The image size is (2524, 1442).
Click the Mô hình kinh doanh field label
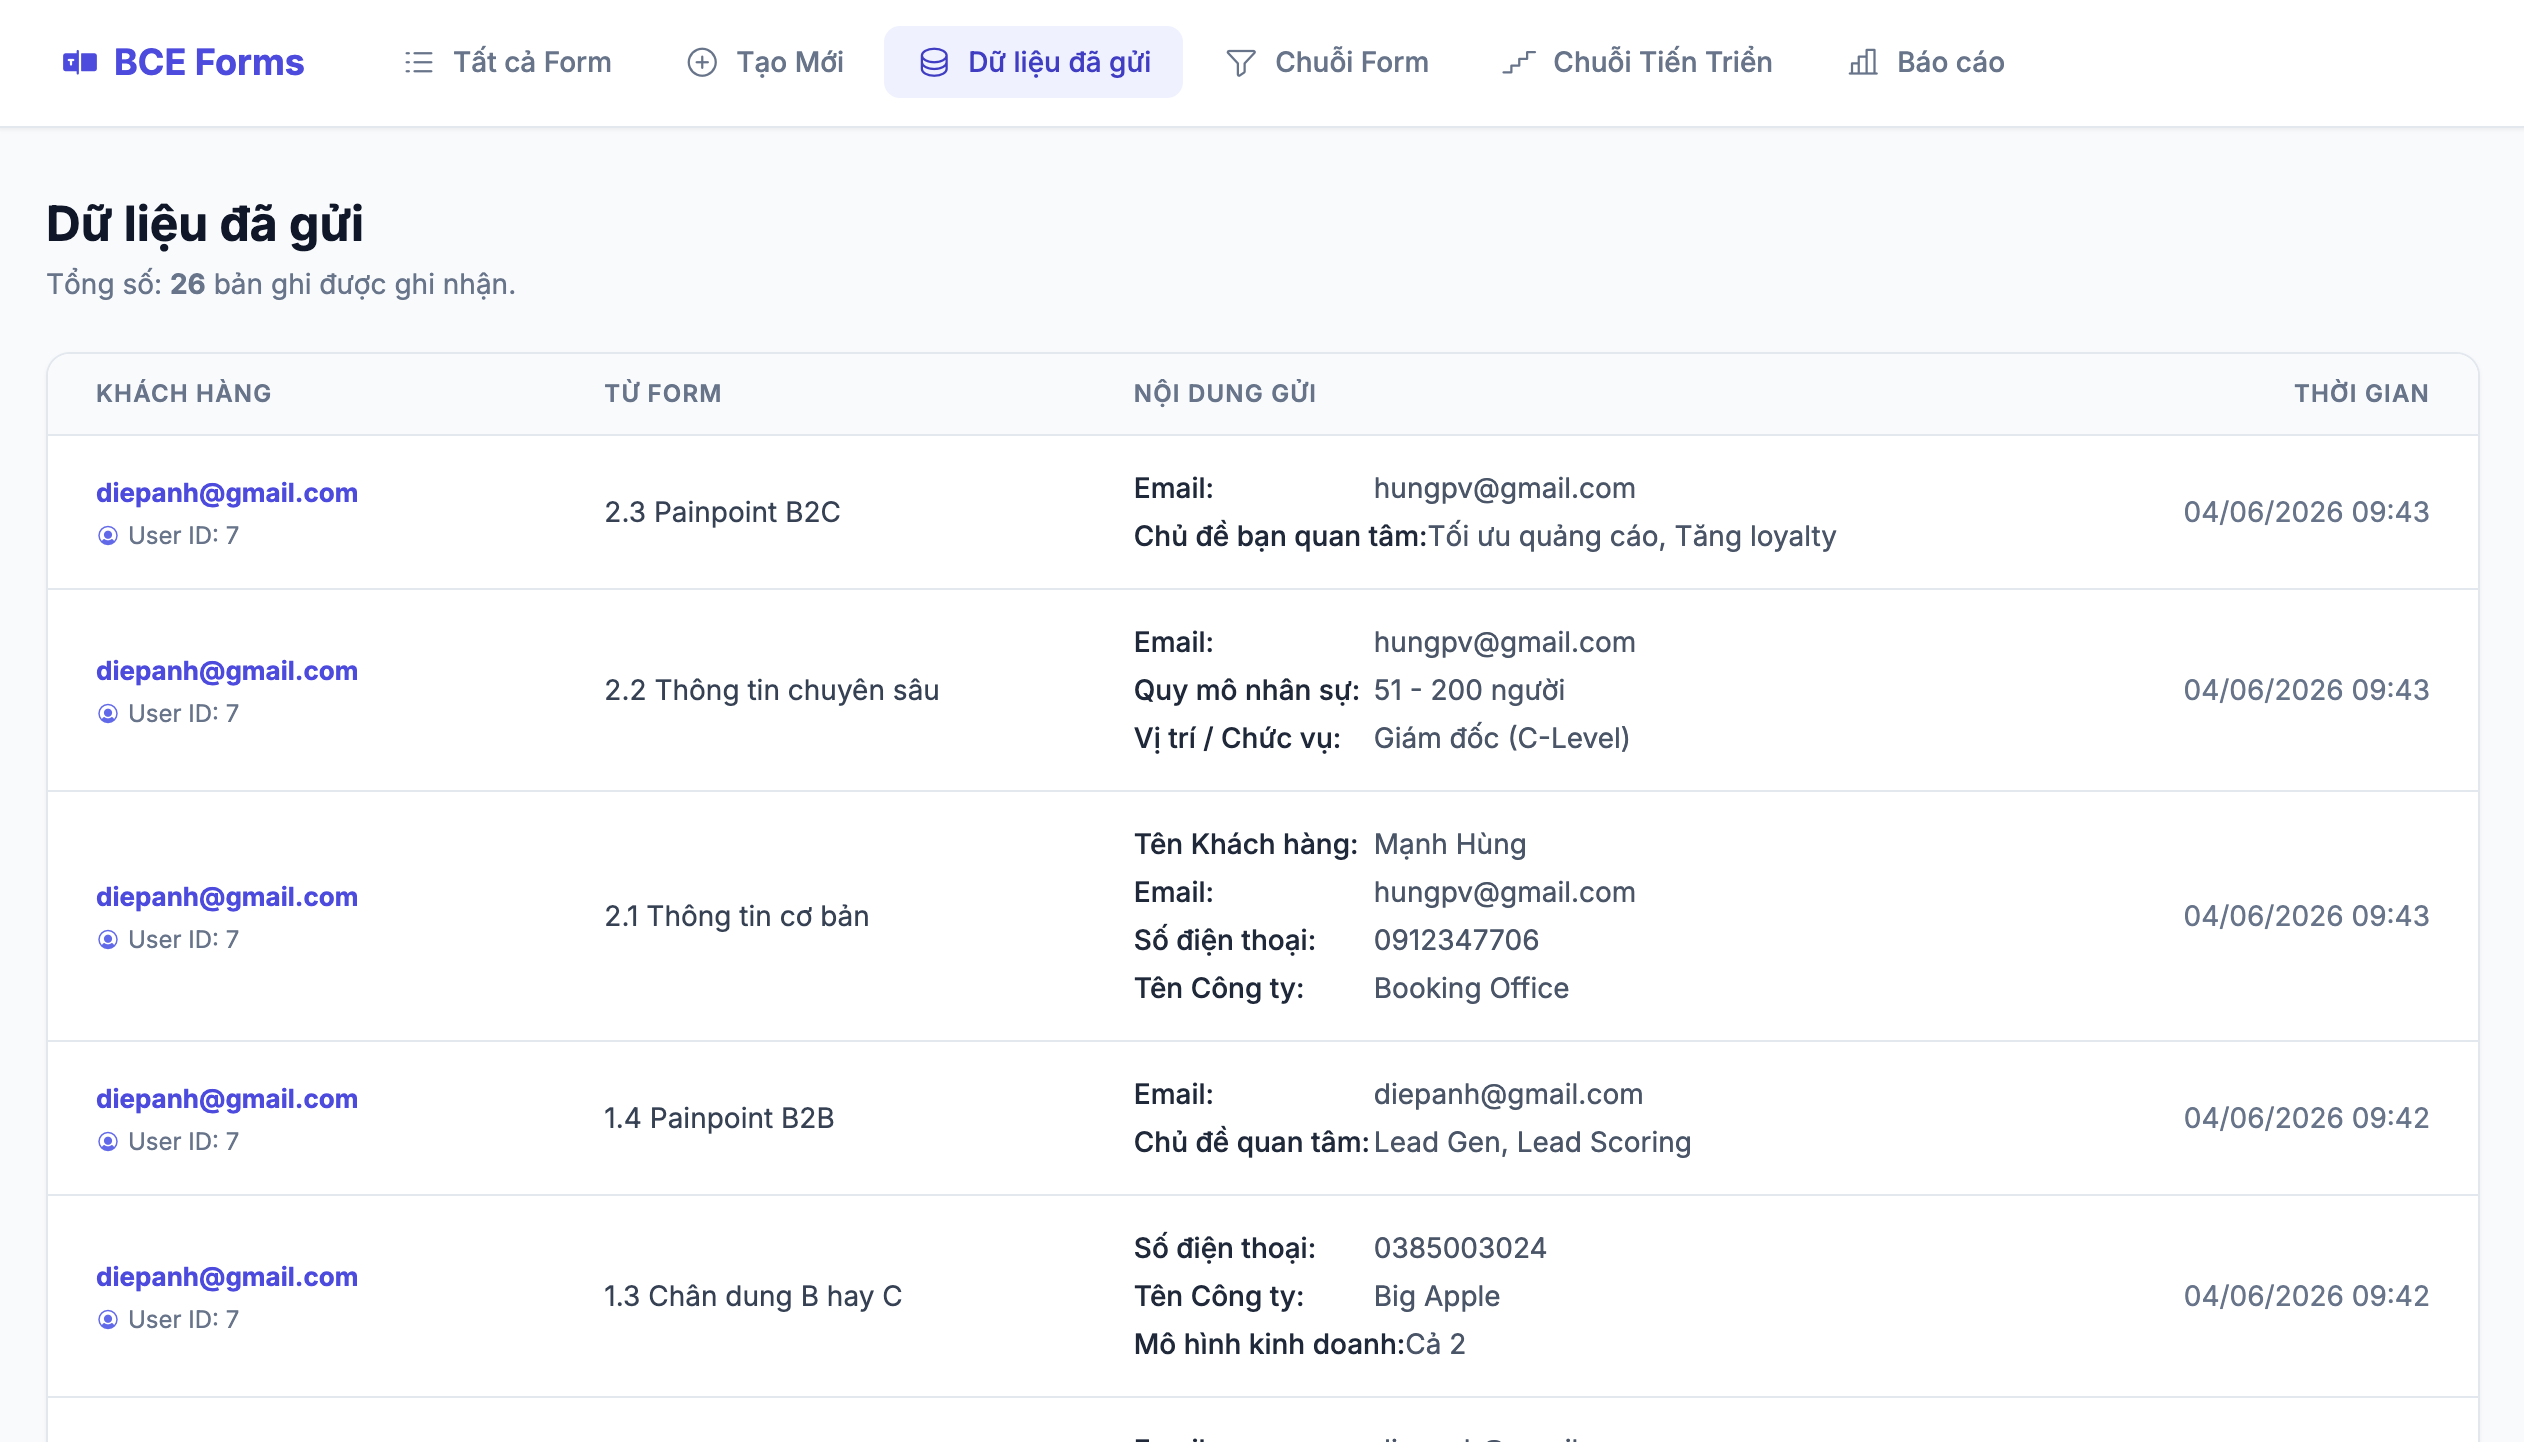(1270, 1344)
